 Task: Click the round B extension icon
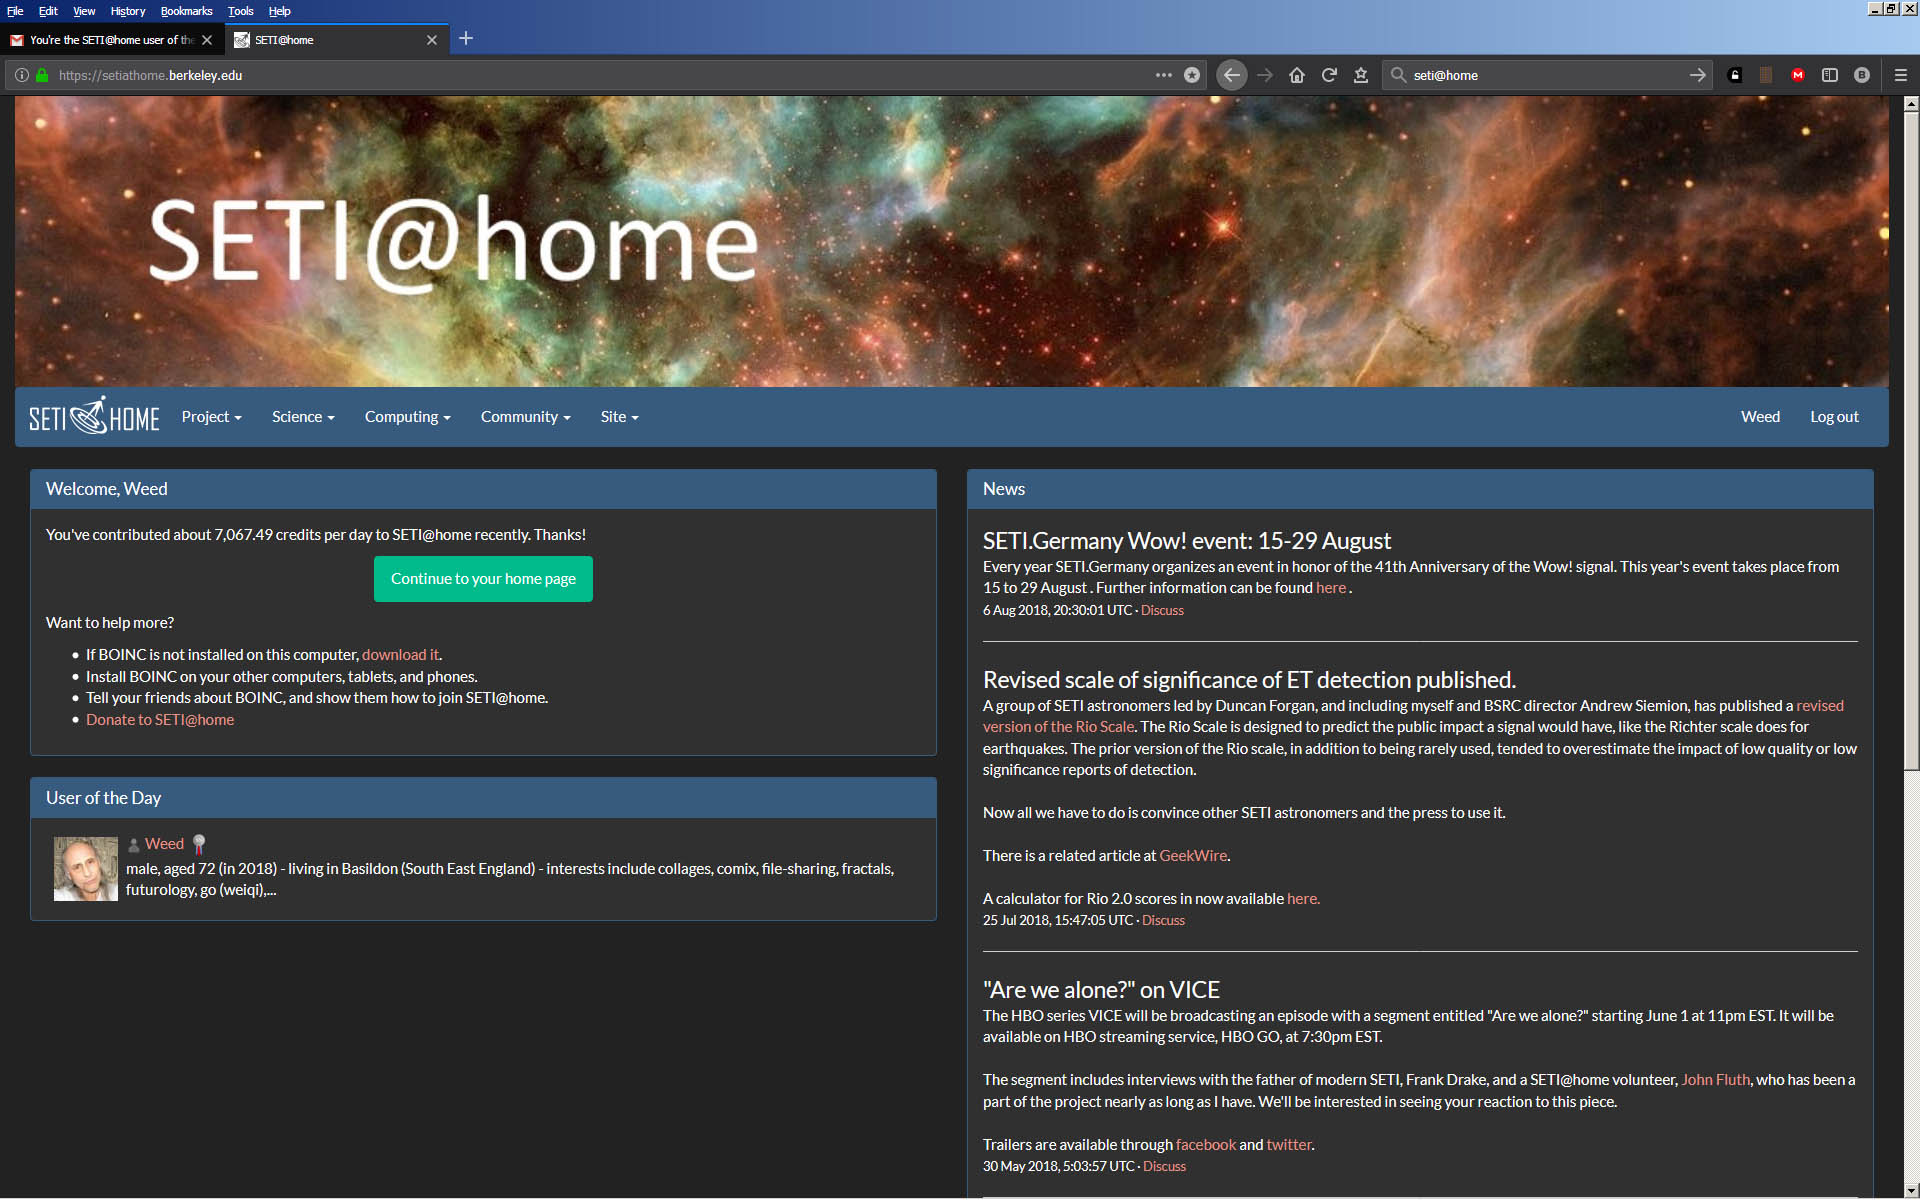(x=1862, y=75)
